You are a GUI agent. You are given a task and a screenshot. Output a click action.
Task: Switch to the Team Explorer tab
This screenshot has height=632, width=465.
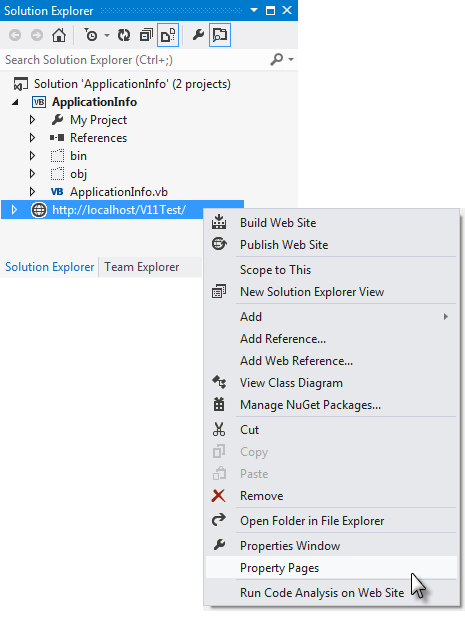(142, 267)
